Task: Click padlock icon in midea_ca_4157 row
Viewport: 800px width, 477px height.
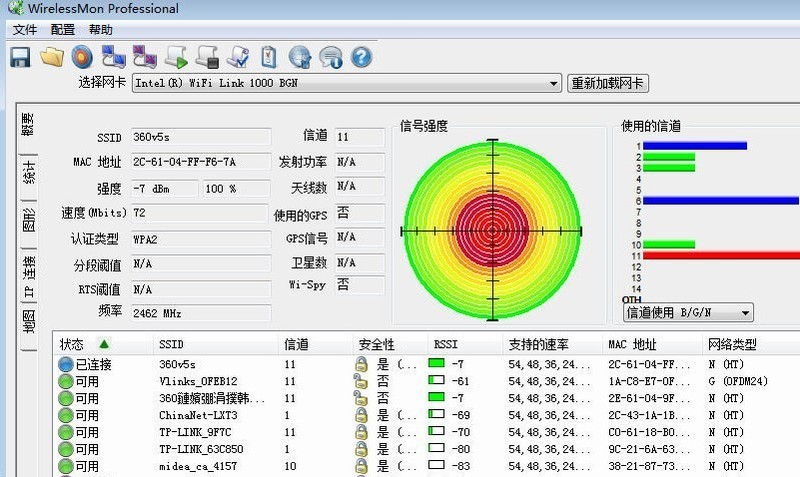Action: [361, 466]
